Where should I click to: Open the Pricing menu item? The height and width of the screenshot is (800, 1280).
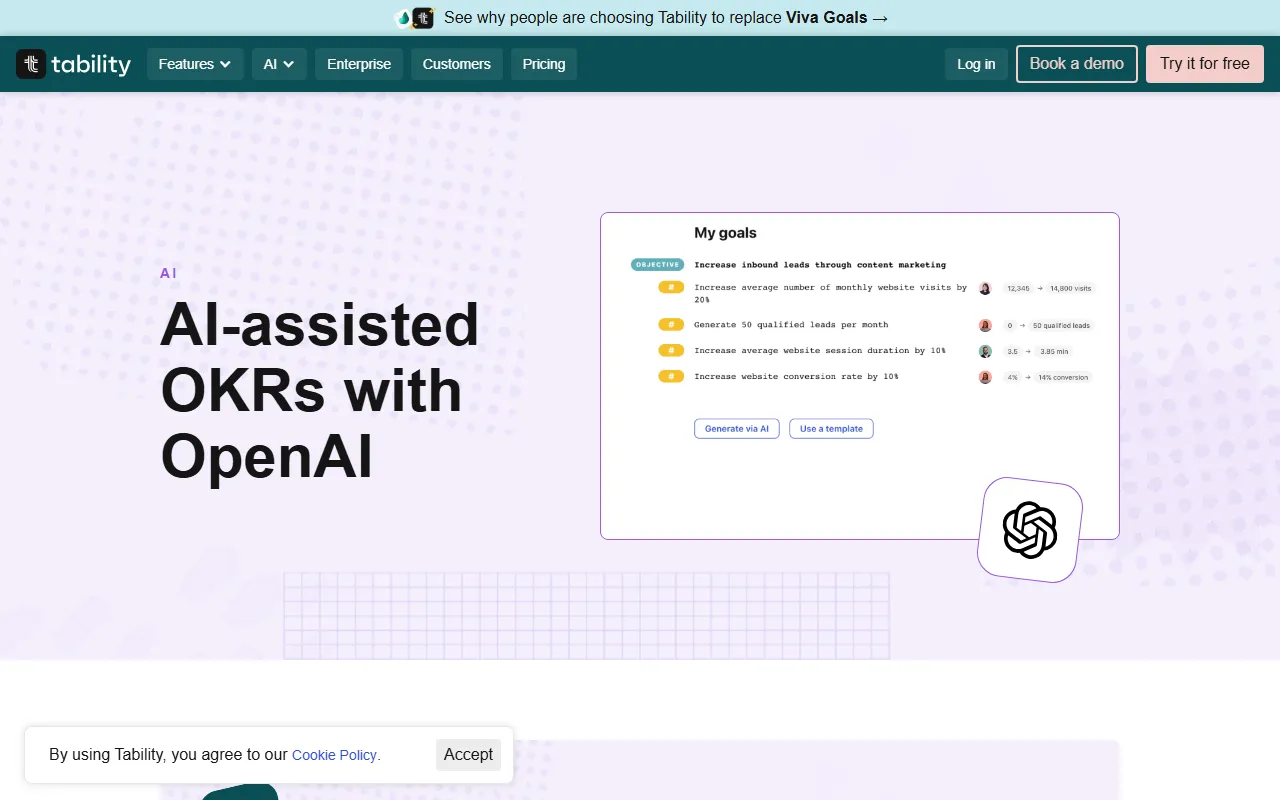pyautogui.click(x=544, y=64)
